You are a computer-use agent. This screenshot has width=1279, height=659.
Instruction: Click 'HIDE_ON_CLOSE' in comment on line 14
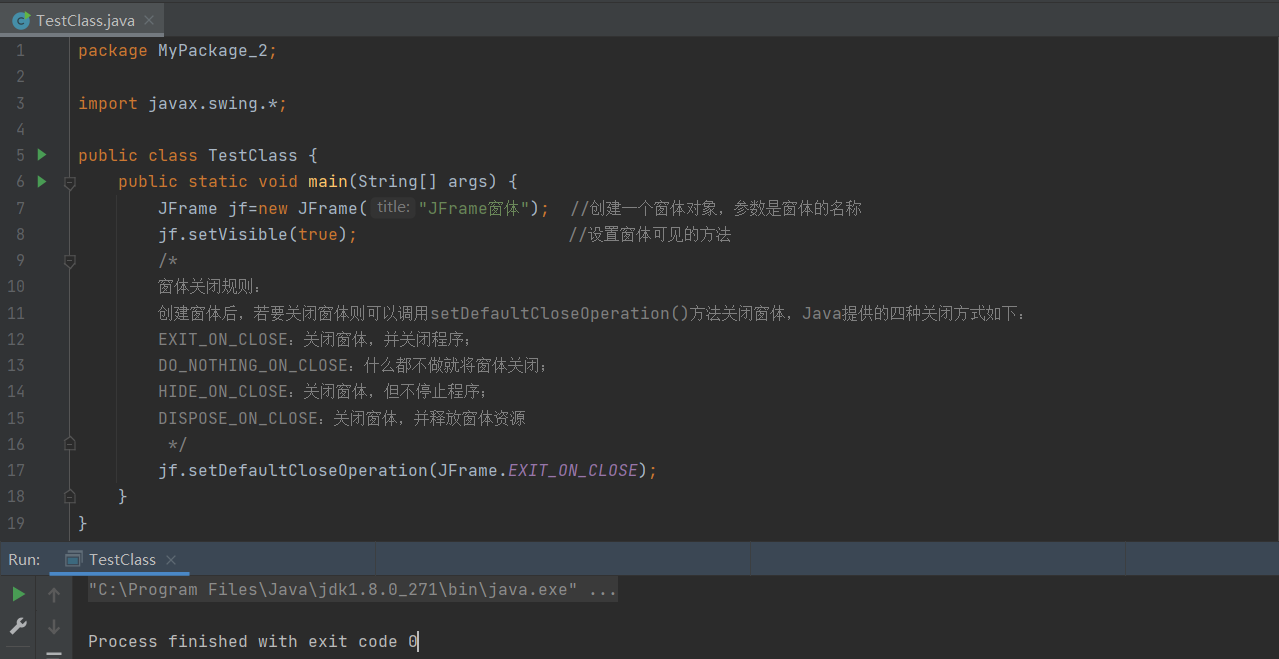[x=223, y=391]
